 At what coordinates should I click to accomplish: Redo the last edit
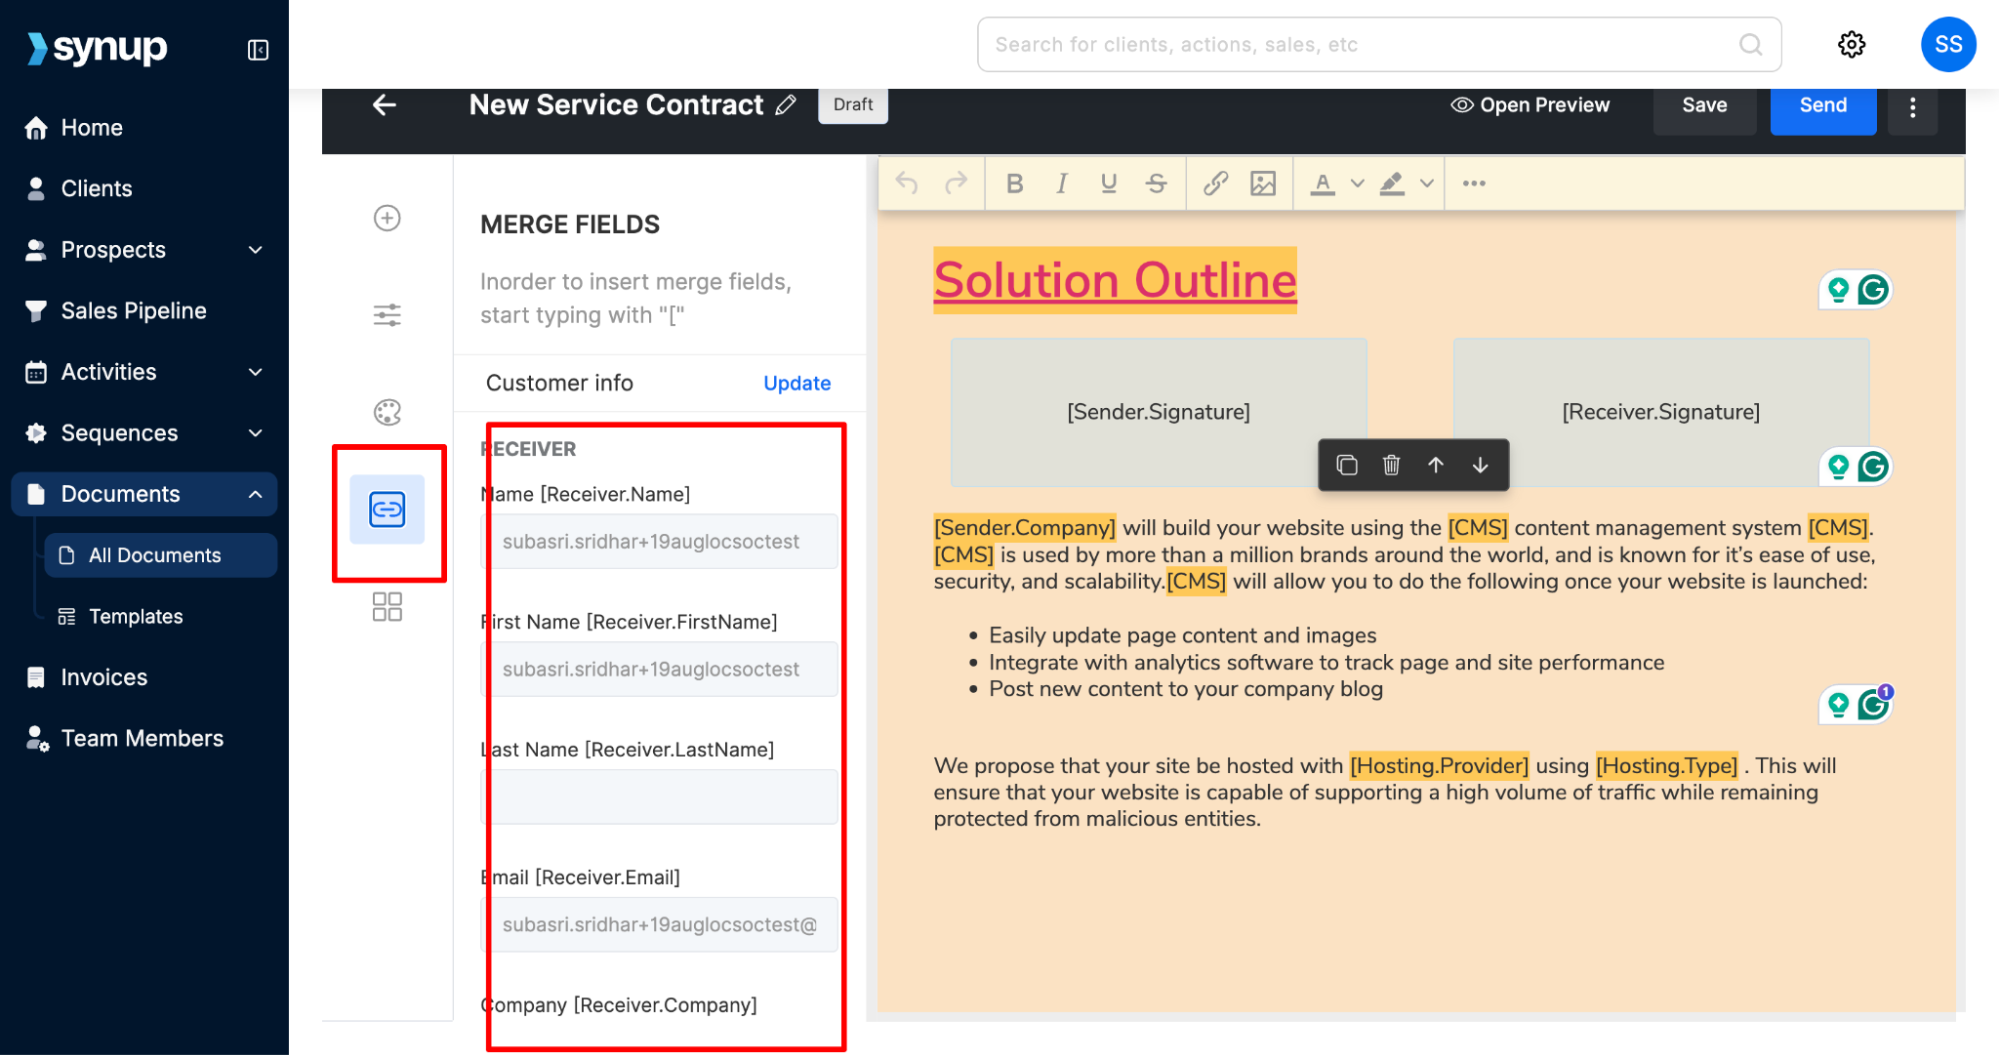pos(957,183)
